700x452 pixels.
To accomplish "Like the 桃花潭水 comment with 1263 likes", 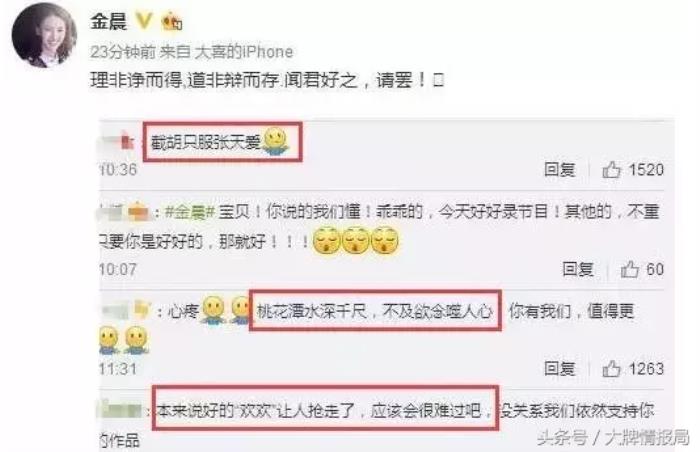I will pos(611,369).
